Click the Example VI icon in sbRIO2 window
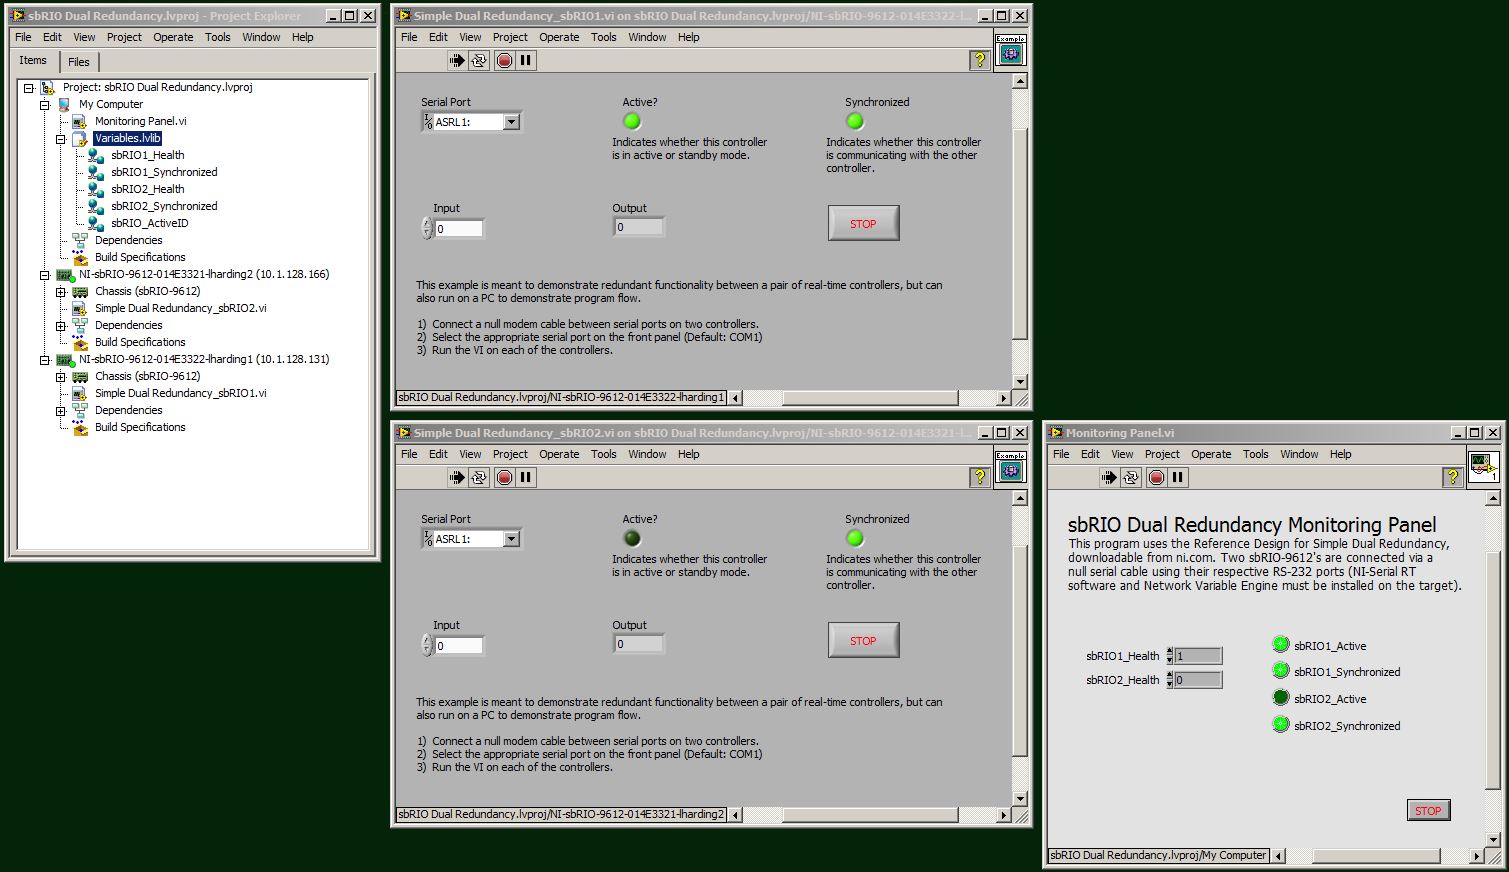1509x872 pixels. 1011,466
